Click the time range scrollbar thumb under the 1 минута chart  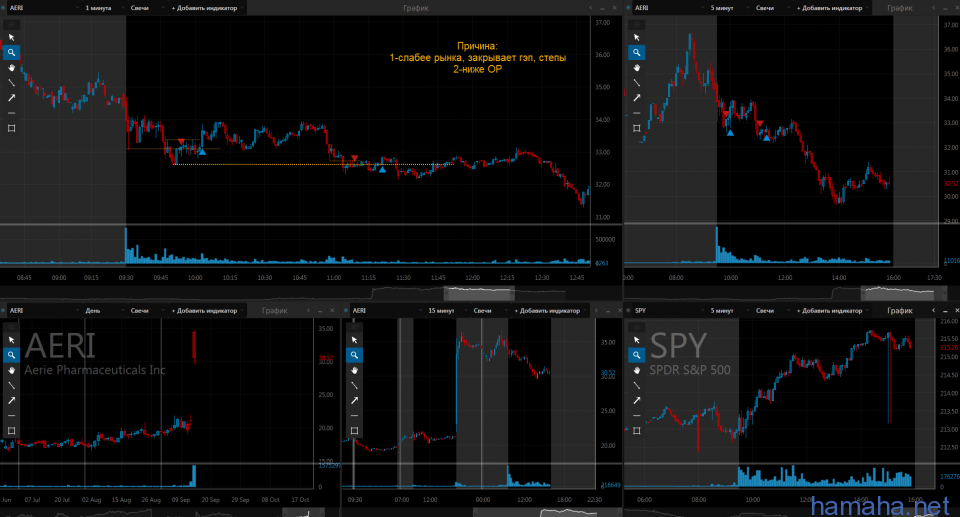click(479, 293)
